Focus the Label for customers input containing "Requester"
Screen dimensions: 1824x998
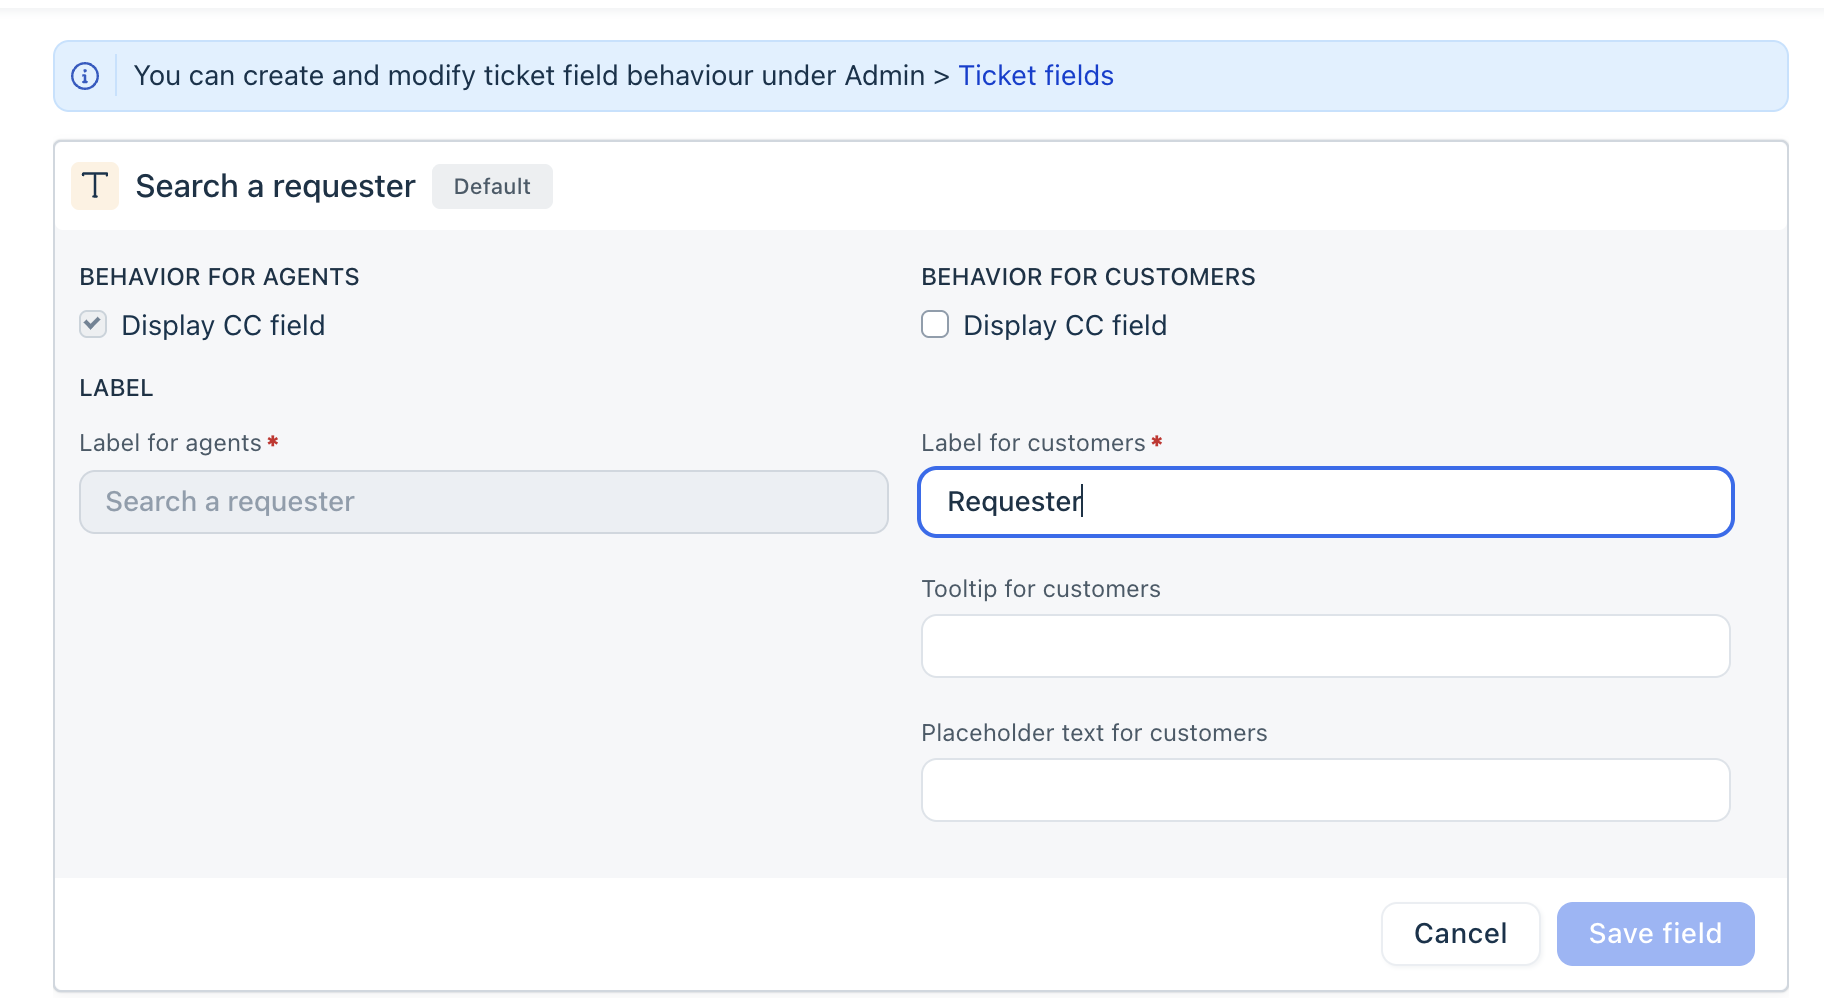click(1325, 502)
